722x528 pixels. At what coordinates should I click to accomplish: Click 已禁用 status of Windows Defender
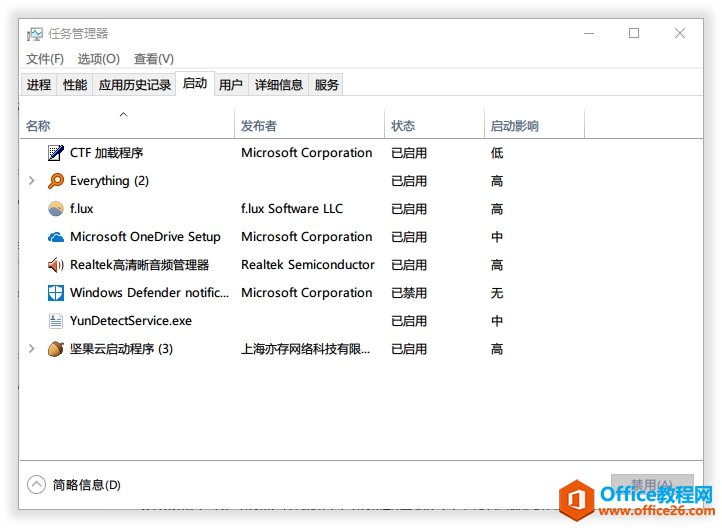point(409,293)
